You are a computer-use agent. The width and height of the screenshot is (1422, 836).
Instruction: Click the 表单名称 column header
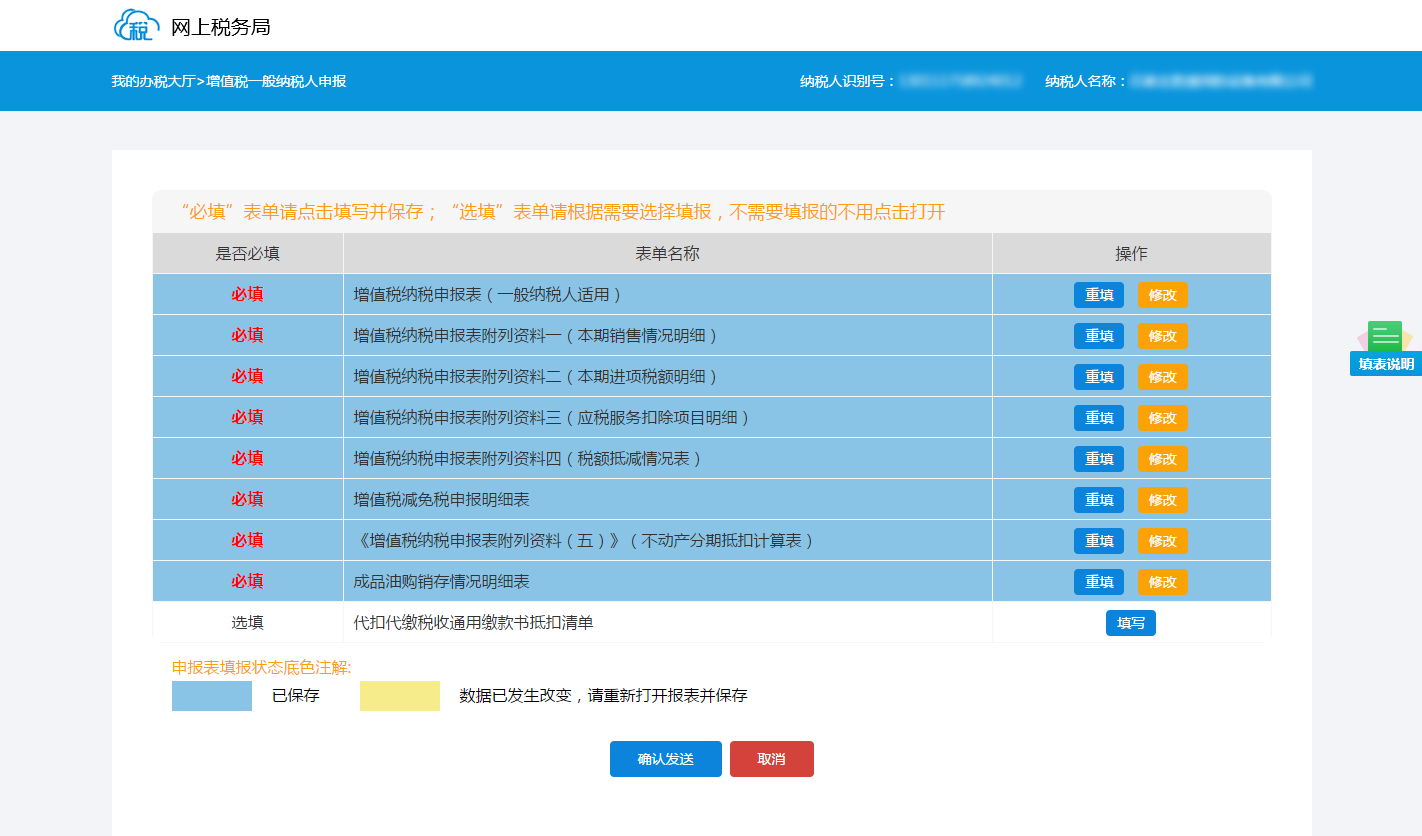pyautogui.click(x=667, y=254)
